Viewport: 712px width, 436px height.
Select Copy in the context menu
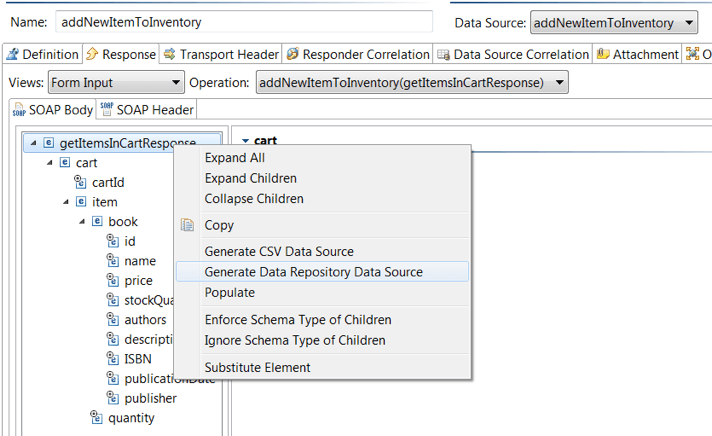[323, 225]
